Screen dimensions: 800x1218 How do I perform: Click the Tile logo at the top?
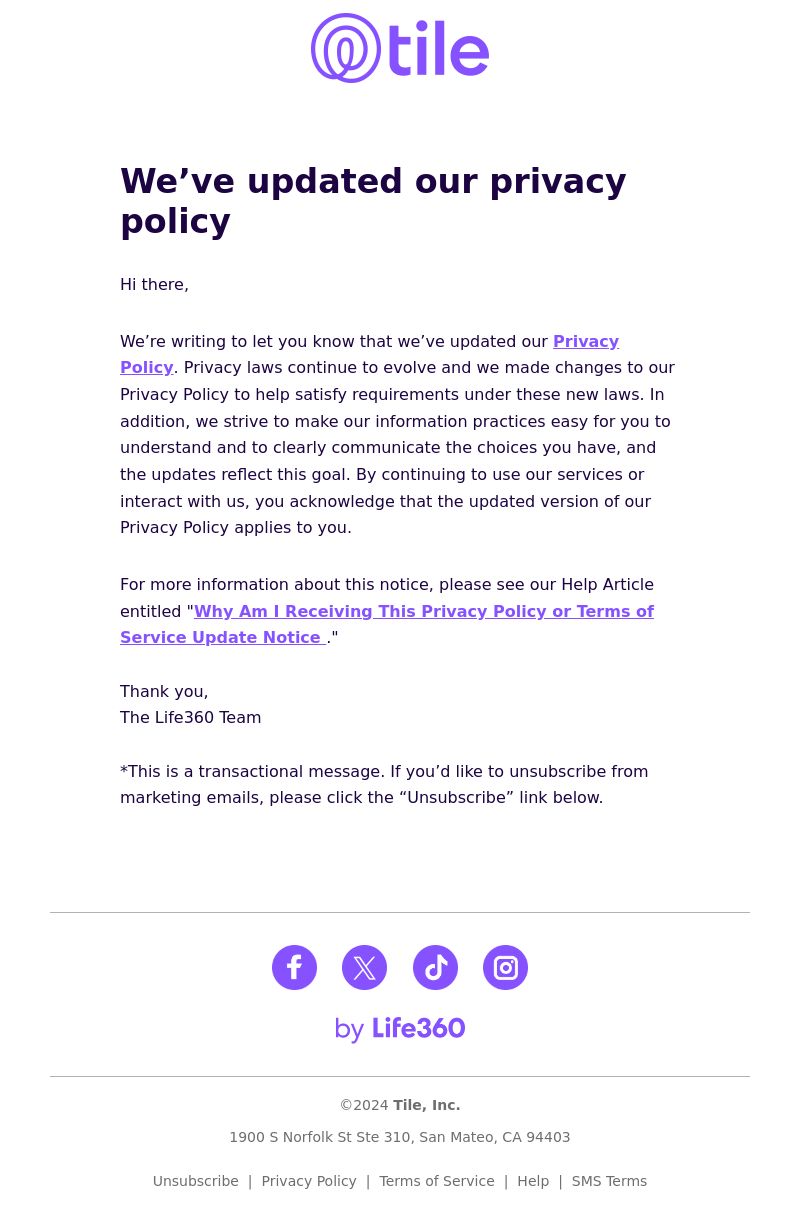400,48
